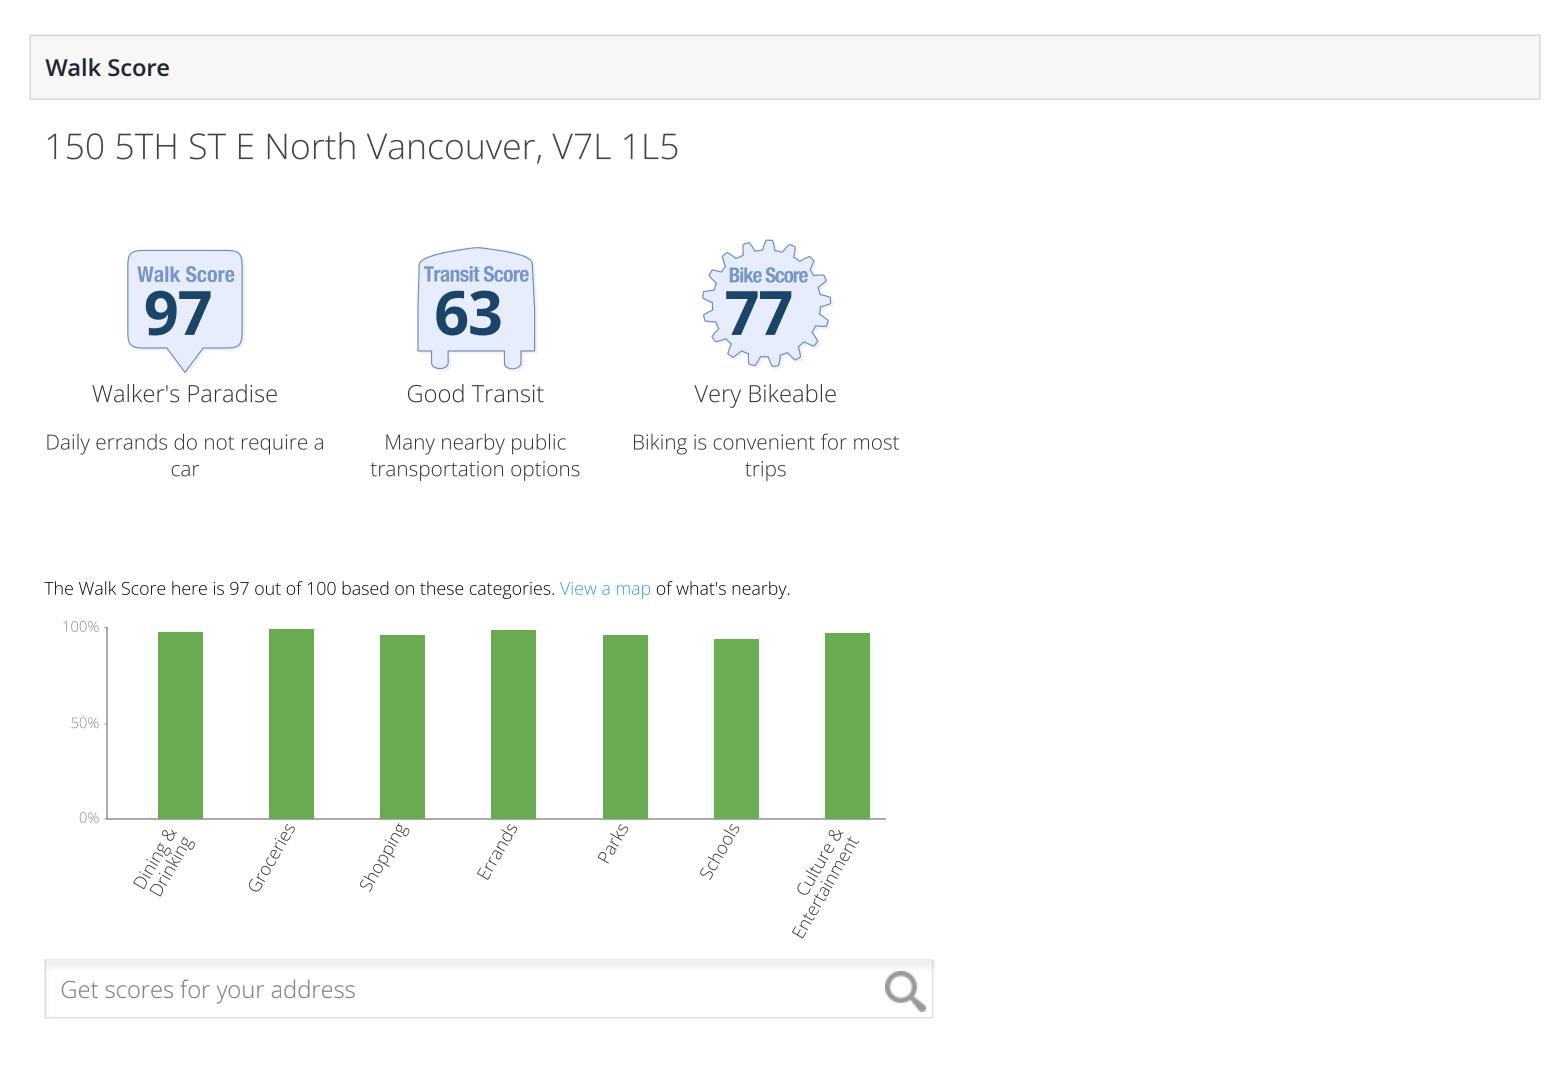The width and height of the screenshot is (1556, 1078).
Task: Click the Very Bikeable label
Action: tap(765, 394)
